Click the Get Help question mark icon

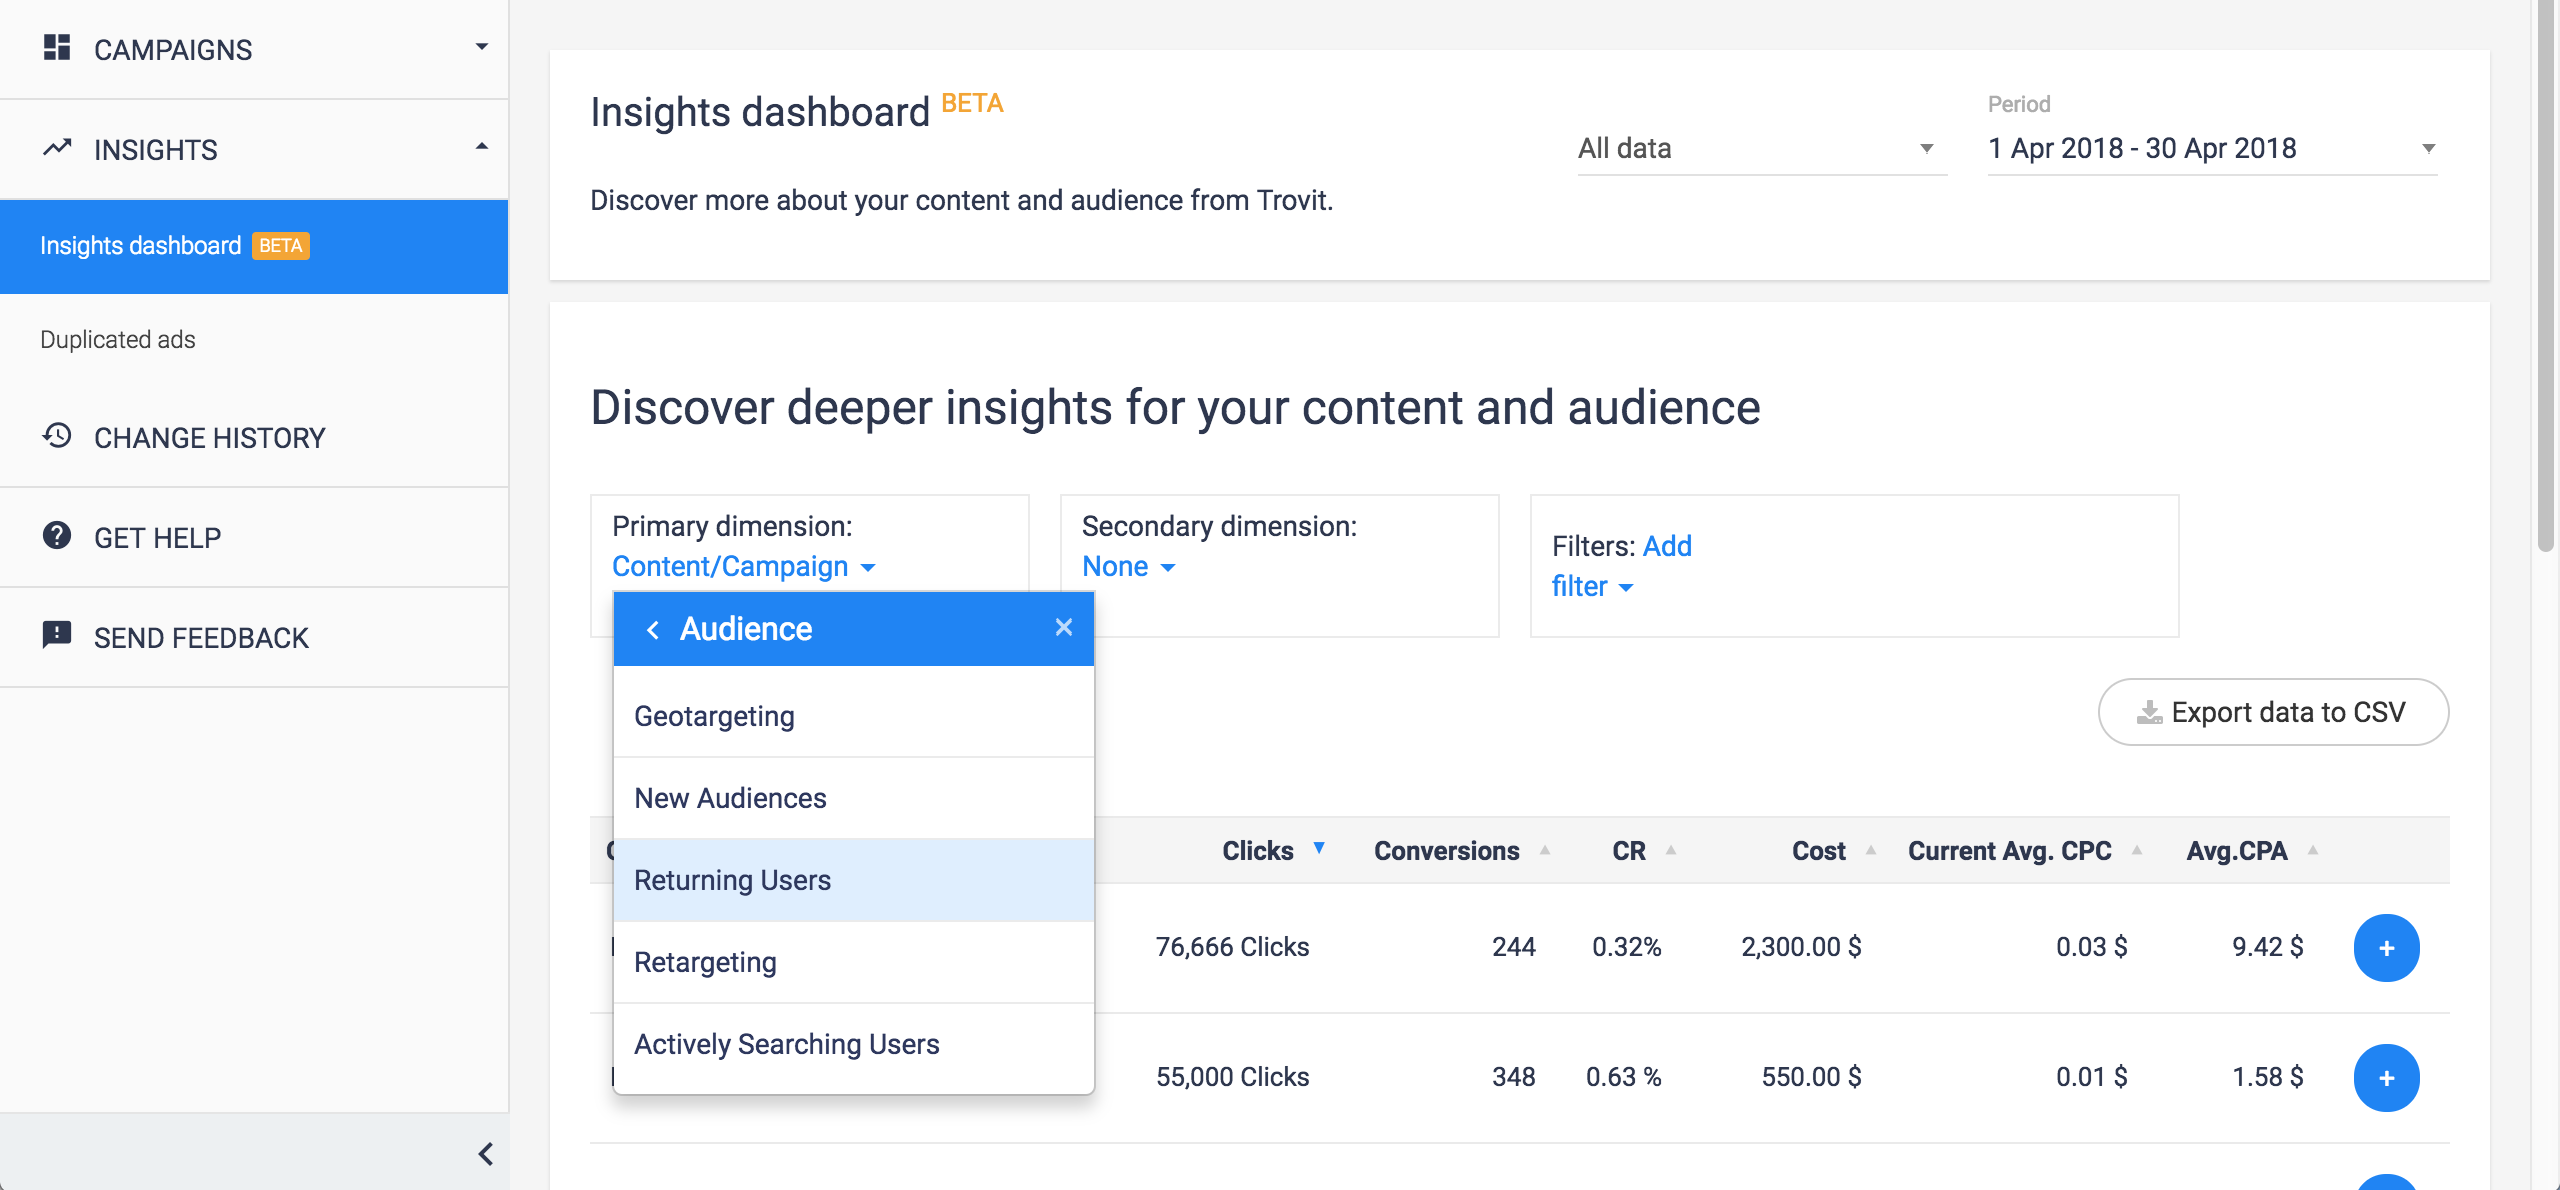click(x=57, y=536)
